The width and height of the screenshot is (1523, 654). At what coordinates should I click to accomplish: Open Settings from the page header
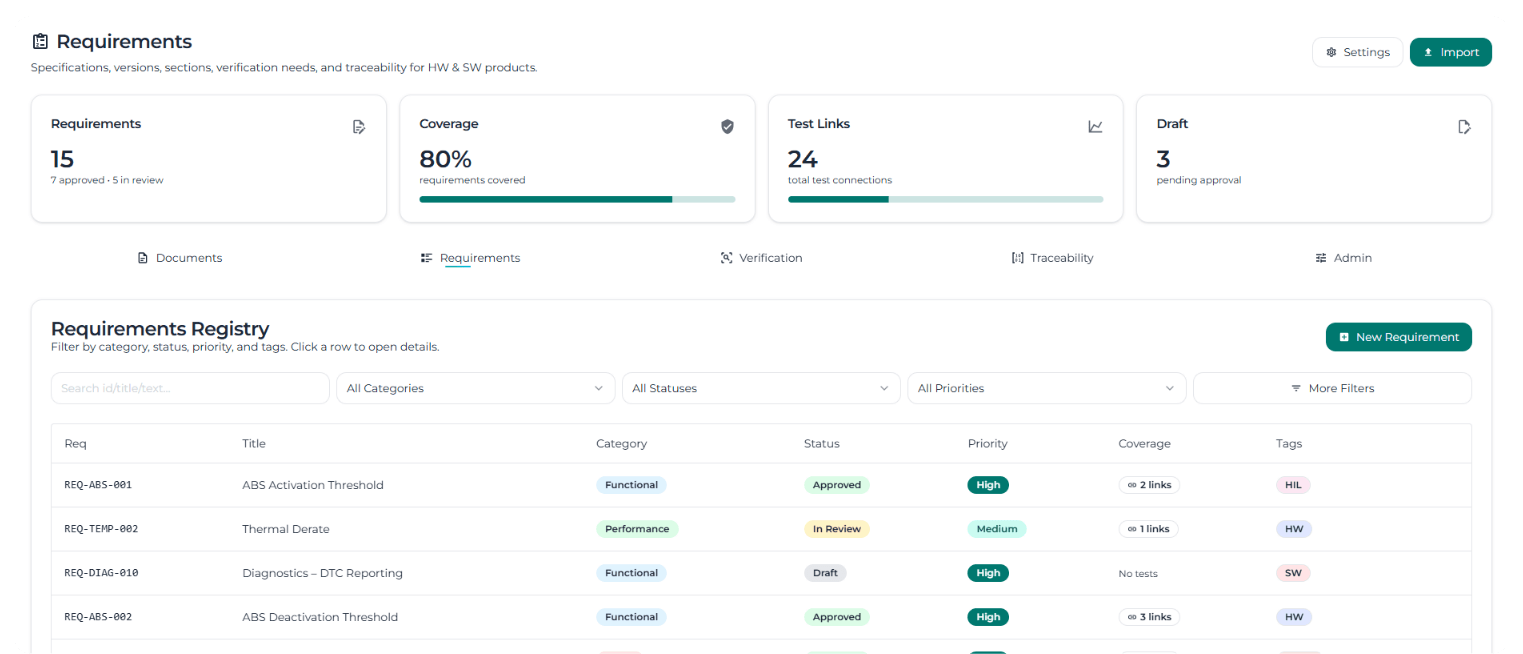pos(1357,52)
